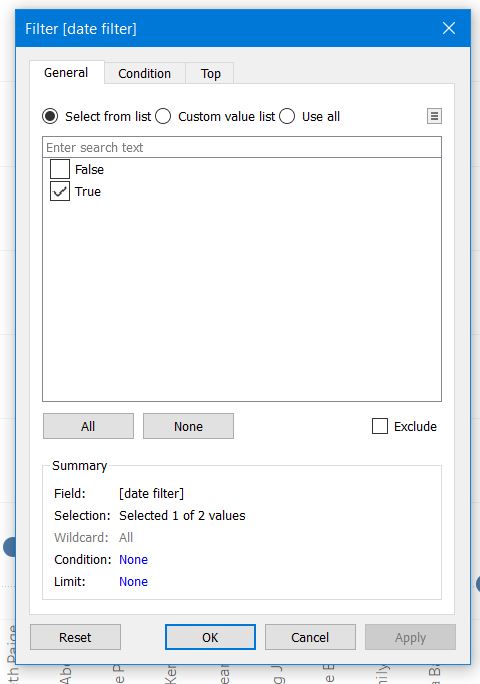This screenshot has height=684, width=480.
Task: Enable the Exclude checkbox
Action: click(x=380, y=426)
